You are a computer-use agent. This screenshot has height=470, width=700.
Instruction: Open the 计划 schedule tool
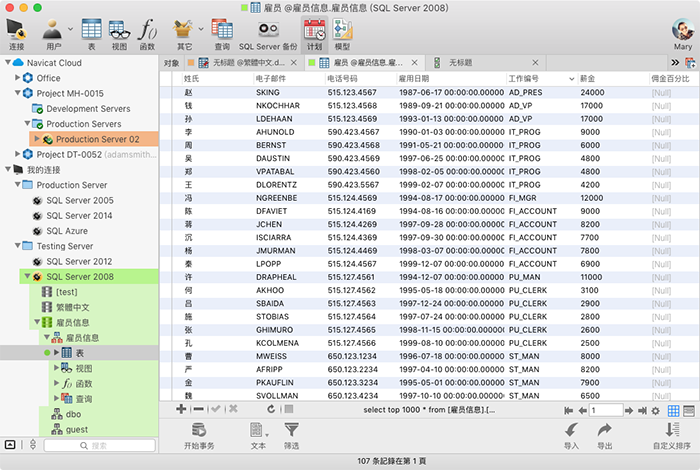point(314,34)
